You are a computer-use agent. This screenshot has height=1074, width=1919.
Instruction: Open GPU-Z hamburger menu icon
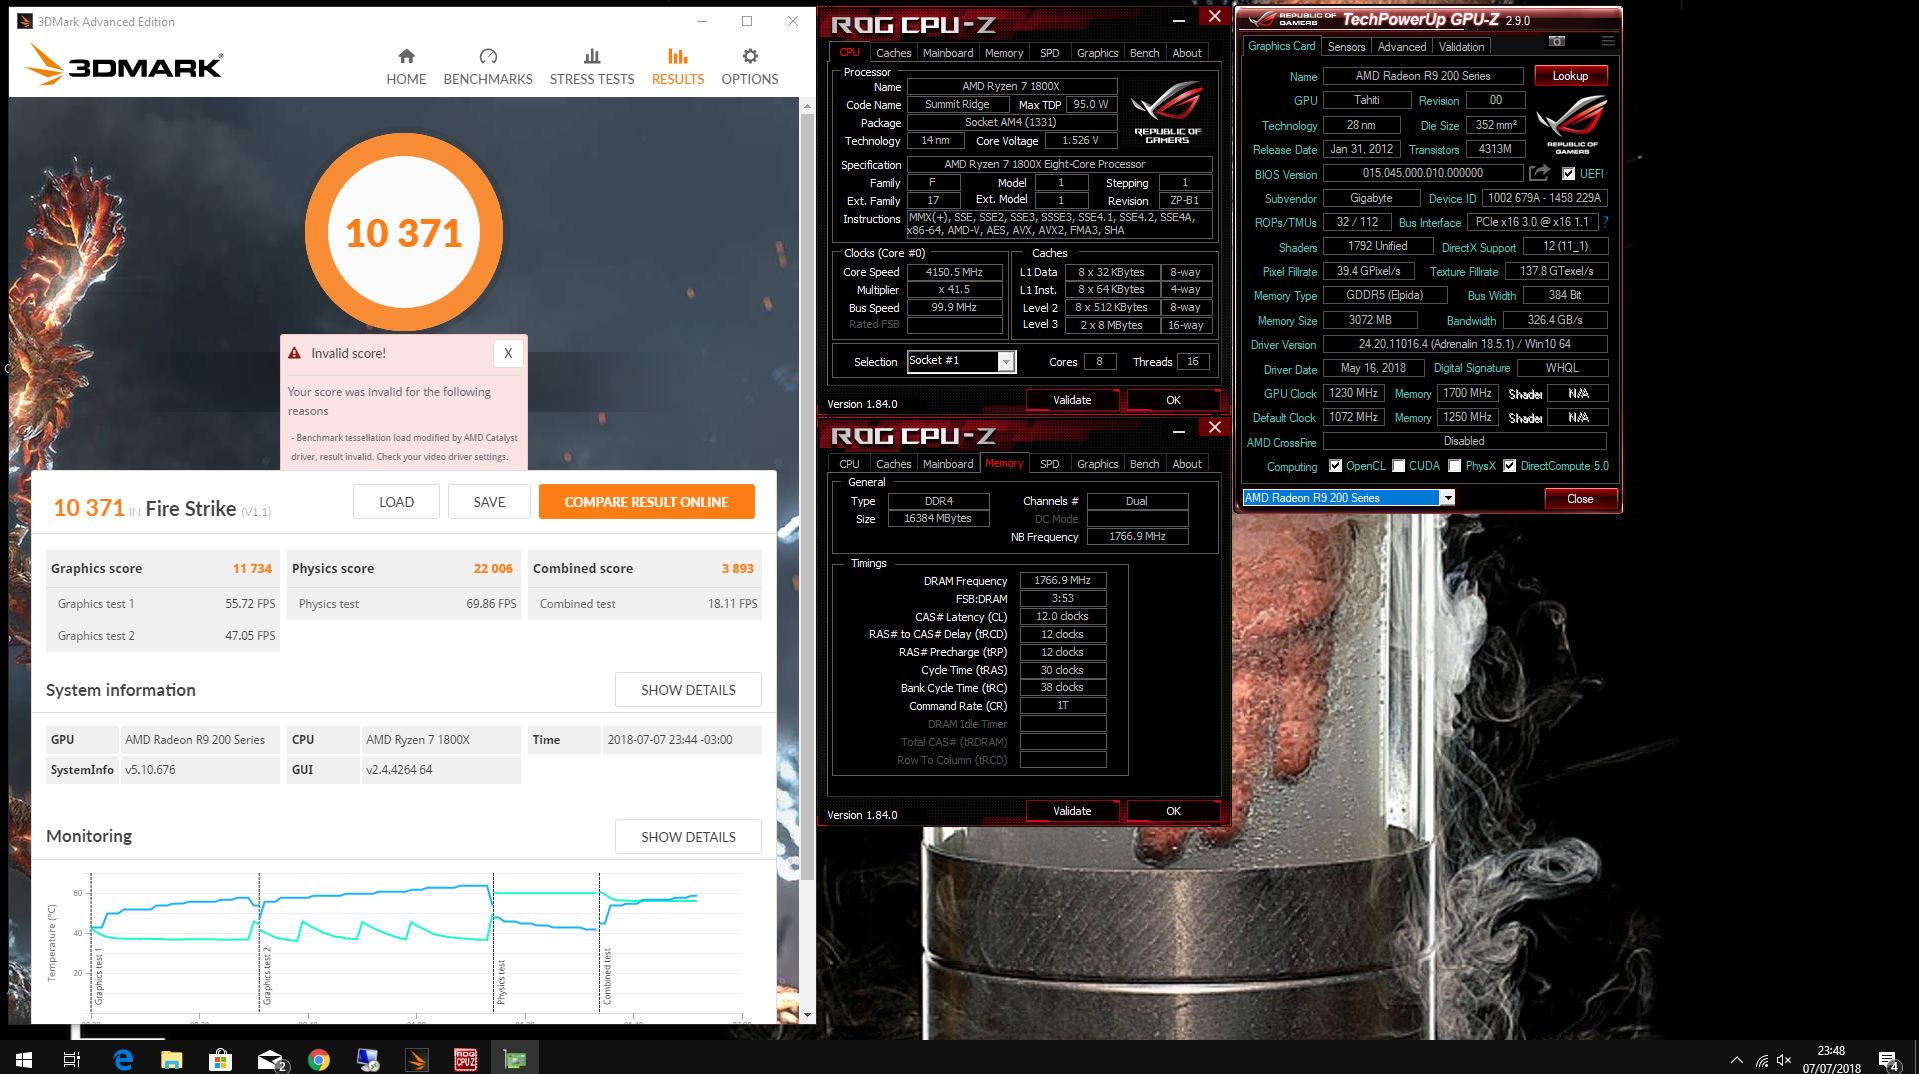(x=1608, y=41)
